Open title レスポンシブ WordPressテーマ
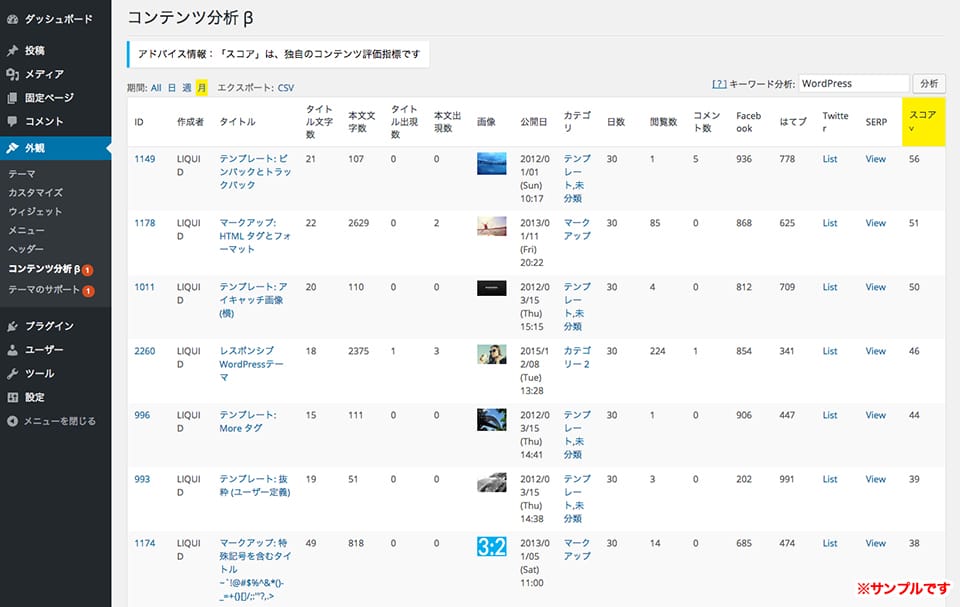 pos(252,364)
